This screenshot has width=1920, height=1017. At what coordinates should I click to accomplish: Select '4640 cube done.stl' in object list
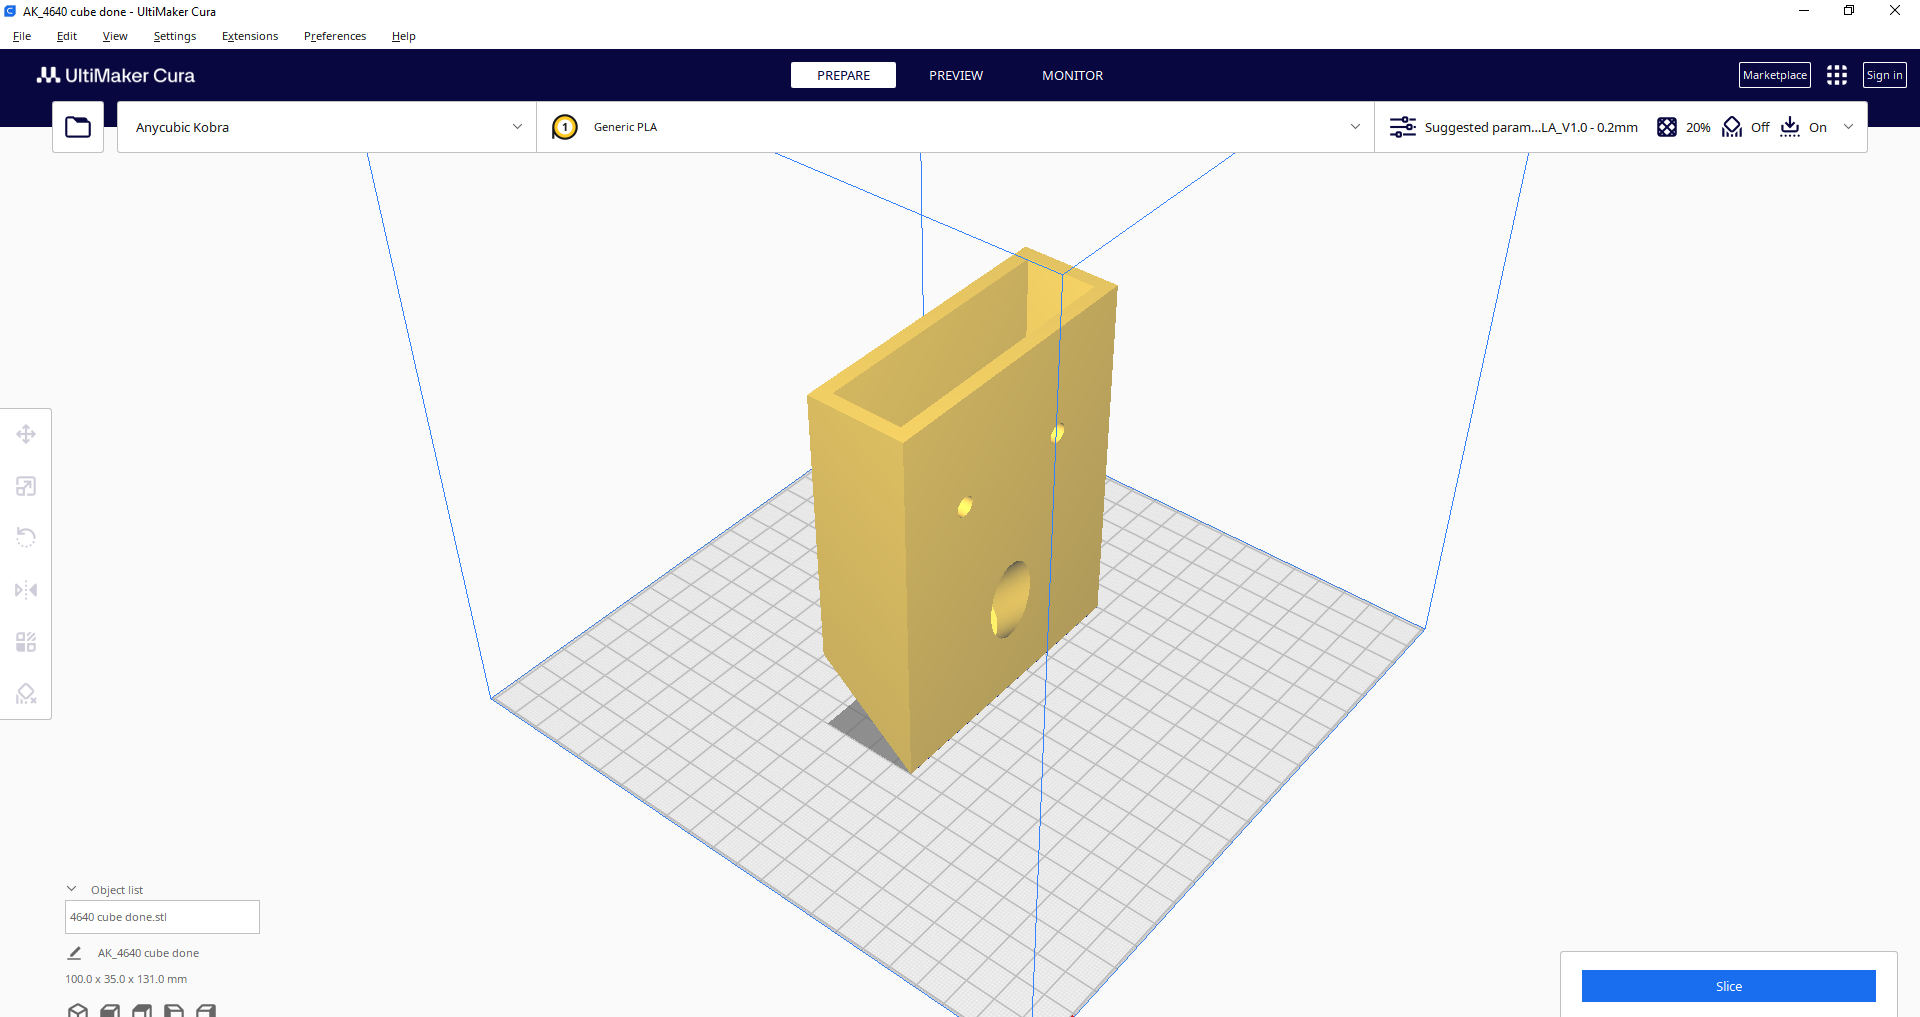click(162, 917)
